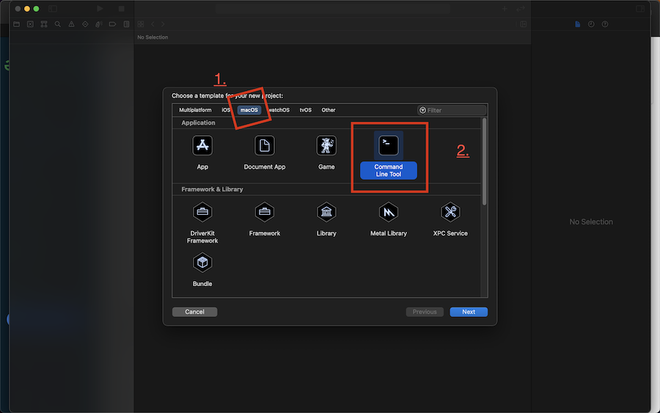Select the App template icon

[202, 146]
